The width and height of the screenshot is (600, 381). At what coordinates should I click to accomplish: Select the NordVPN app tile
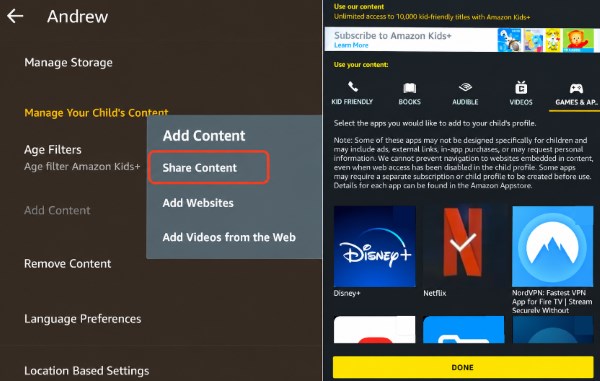(553, 246)
